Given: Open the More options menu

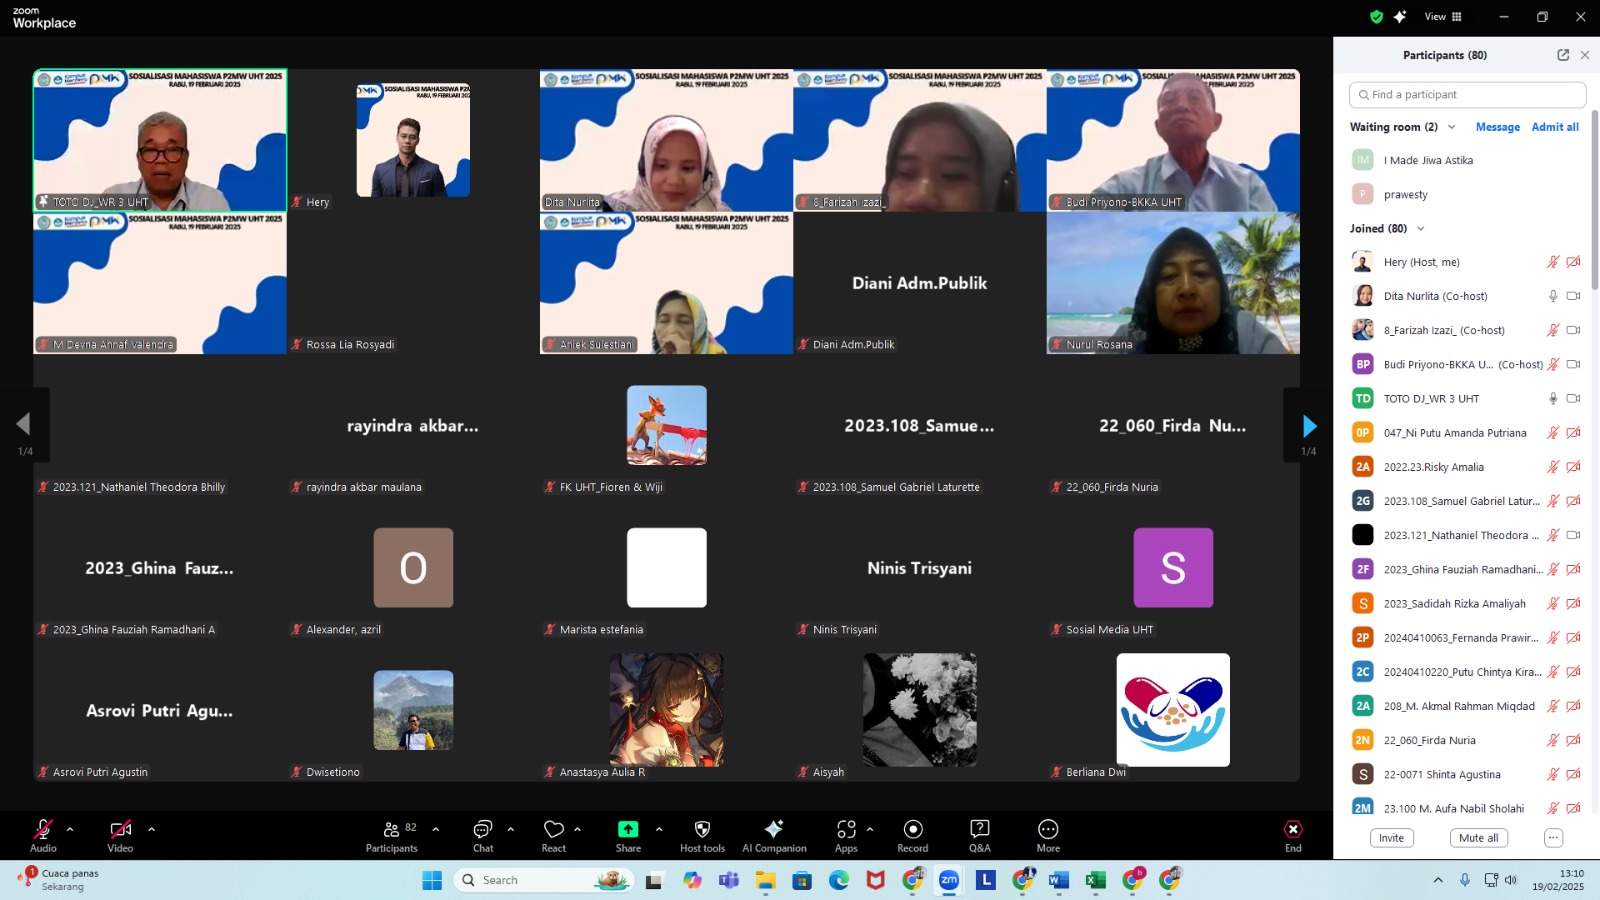Looking at the screenshot, I should 1048,835.
